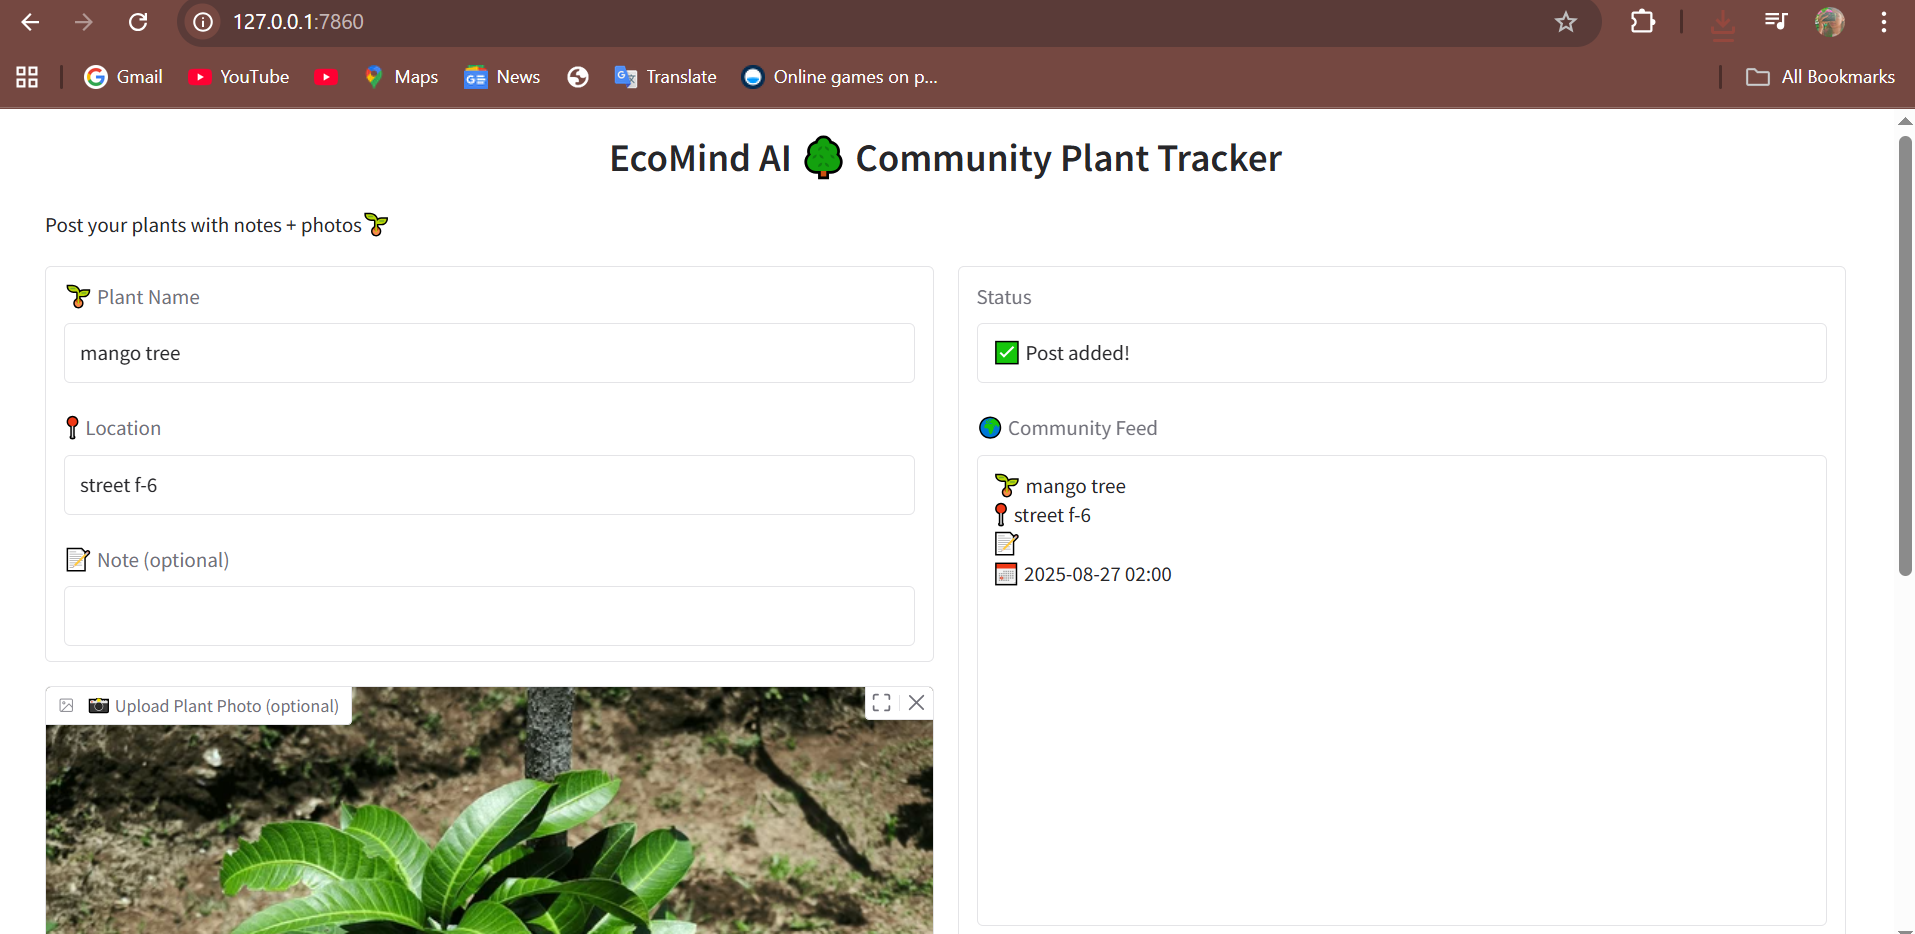Click the 2025-08-27 02:00 timestamp in feed
The width and height of the screenshot is (1915, 934).
pos(1097,574)
